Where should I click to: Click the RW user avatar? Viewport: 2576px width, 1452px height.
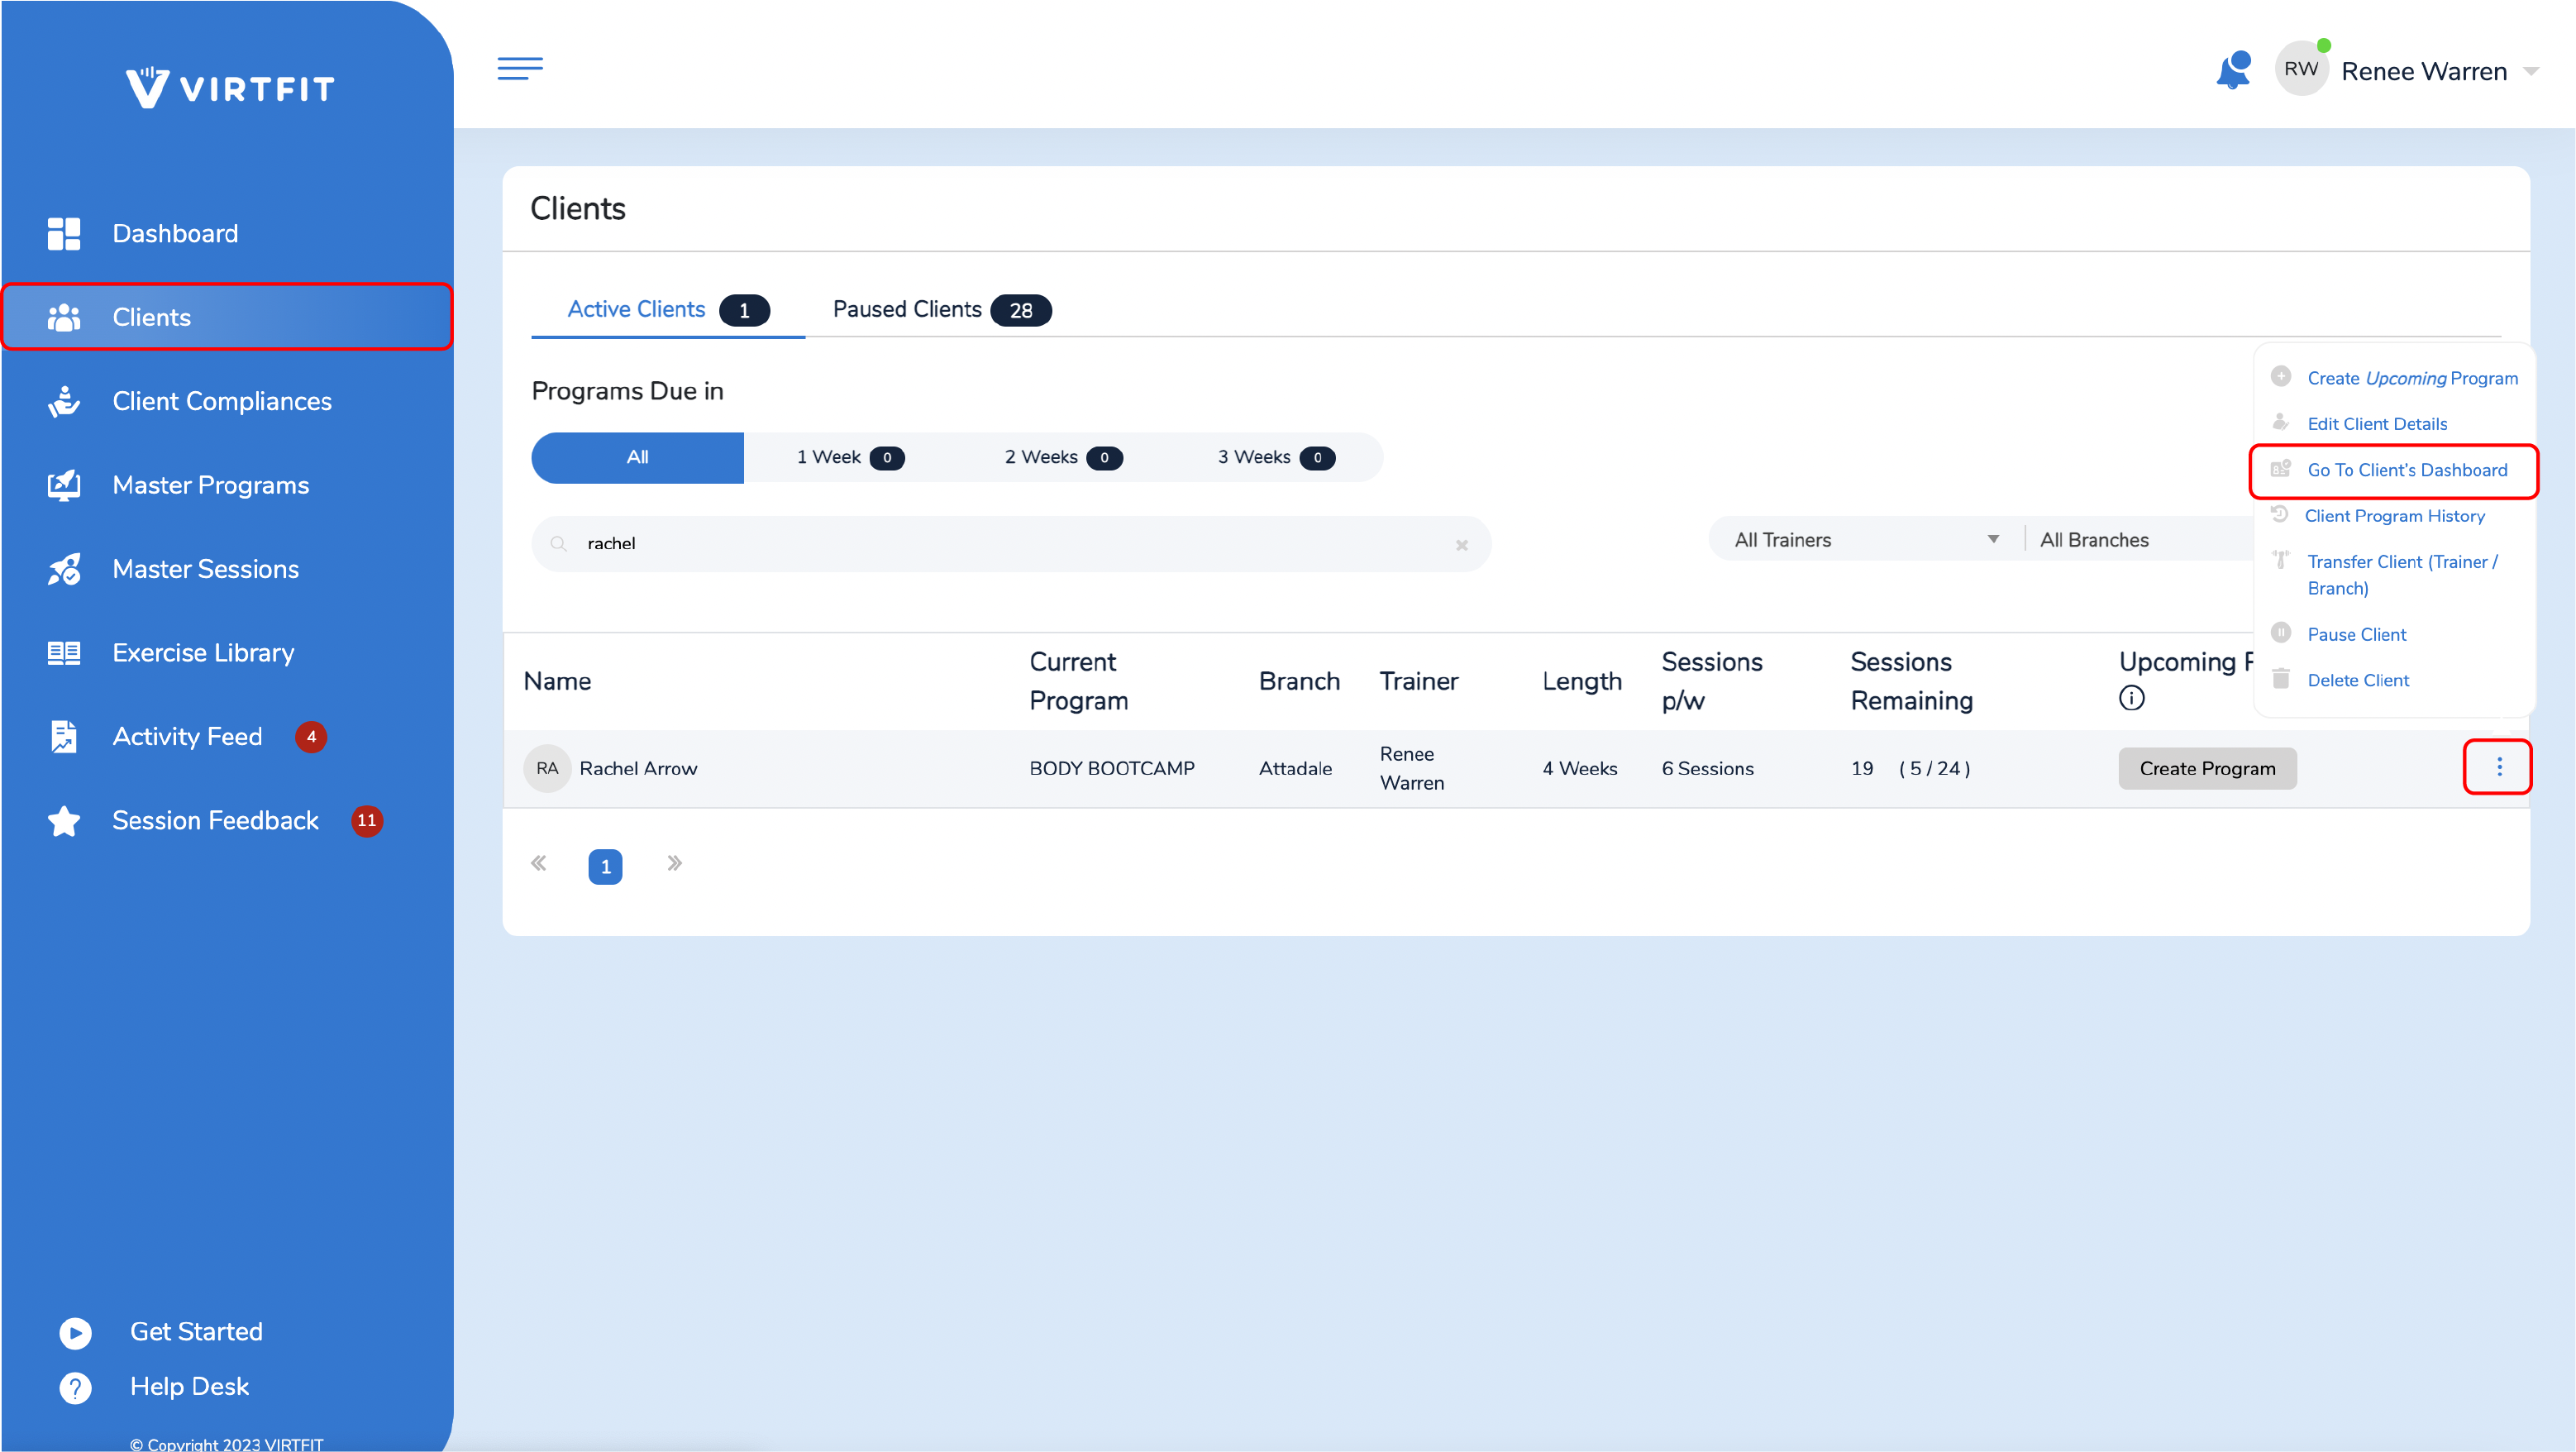(2301, 69)
